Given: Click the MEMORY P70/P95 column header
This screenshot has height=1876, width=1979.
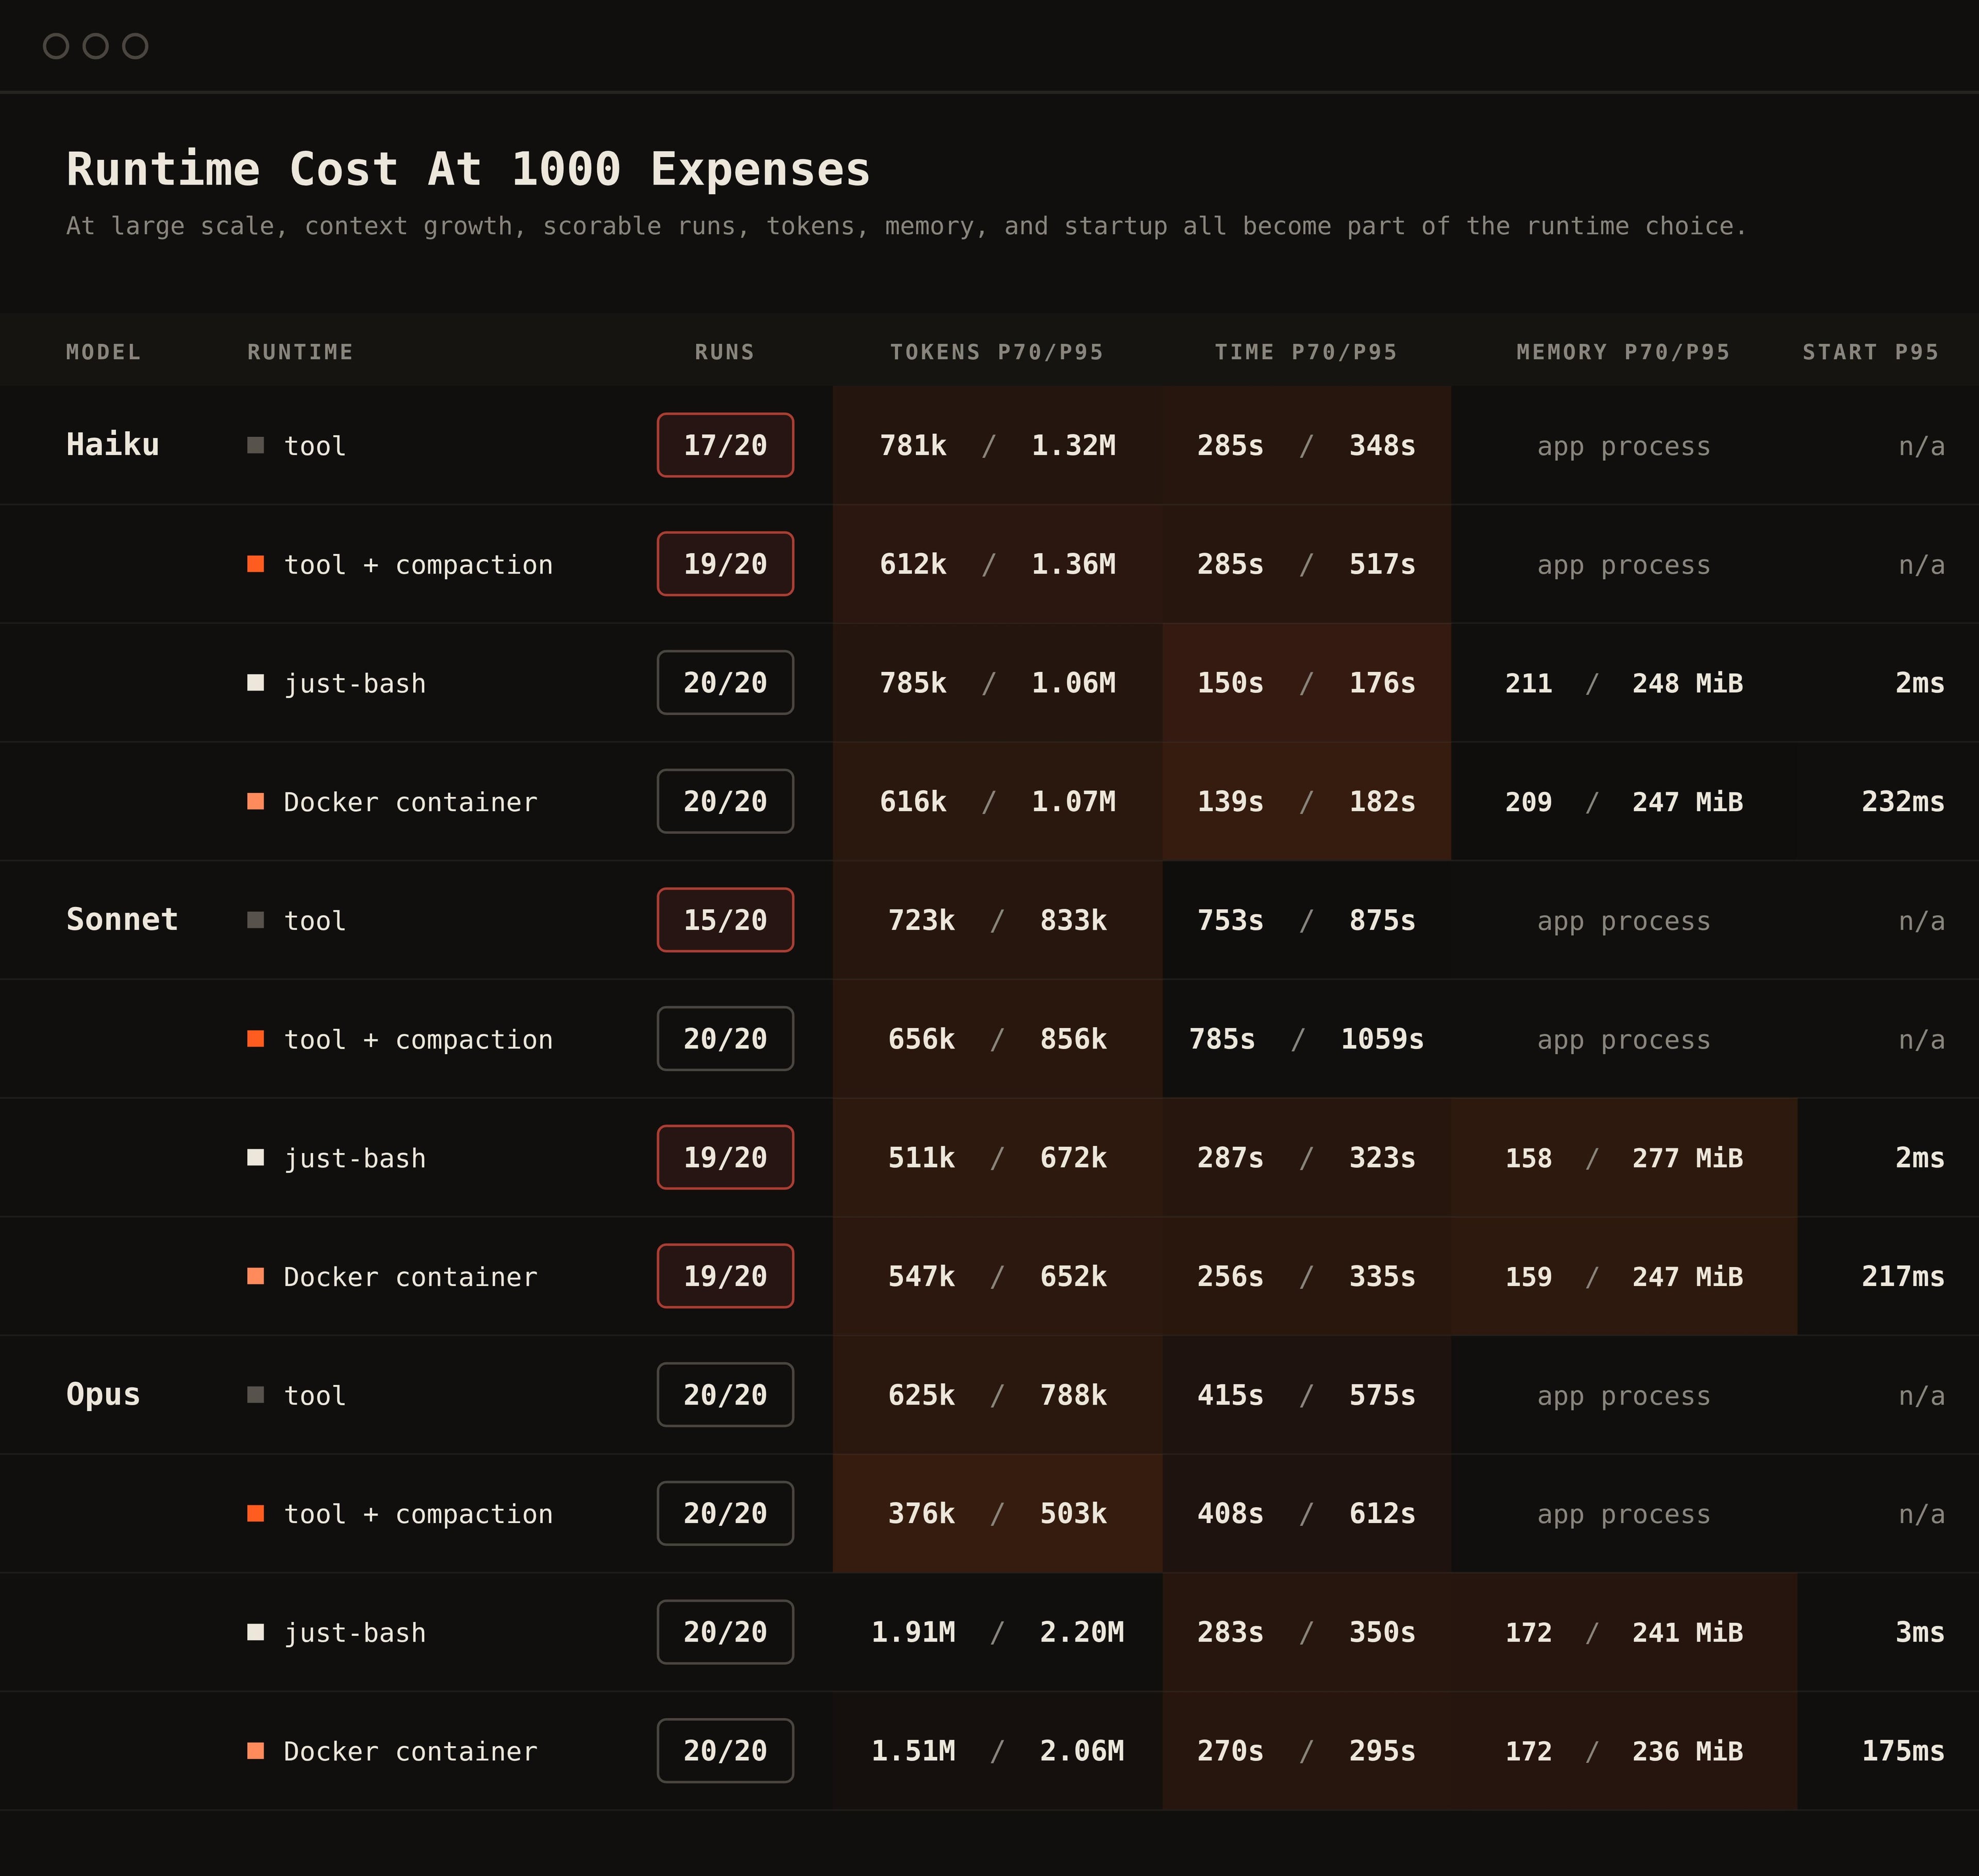Looking at the screenshot, I should pos(1623,352).
